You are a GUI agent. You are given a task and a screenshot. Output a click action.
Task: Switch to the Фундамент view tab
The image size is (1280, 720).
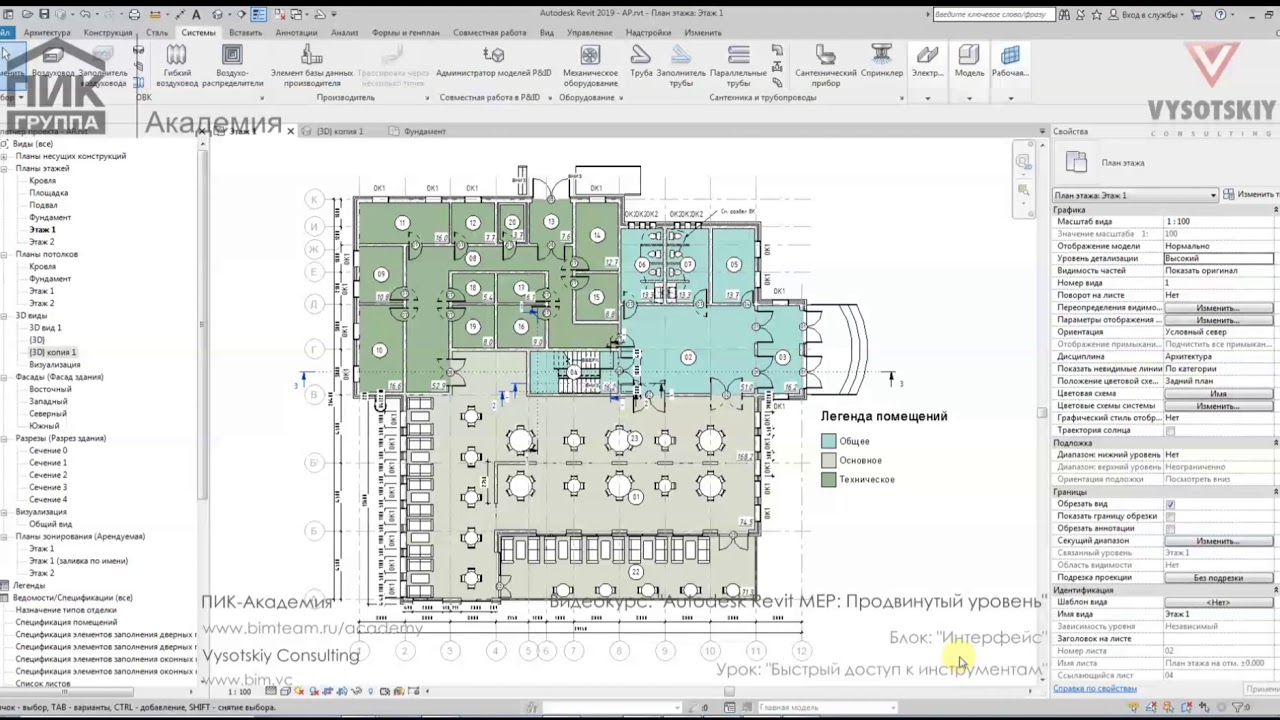(x=425, y=131)
